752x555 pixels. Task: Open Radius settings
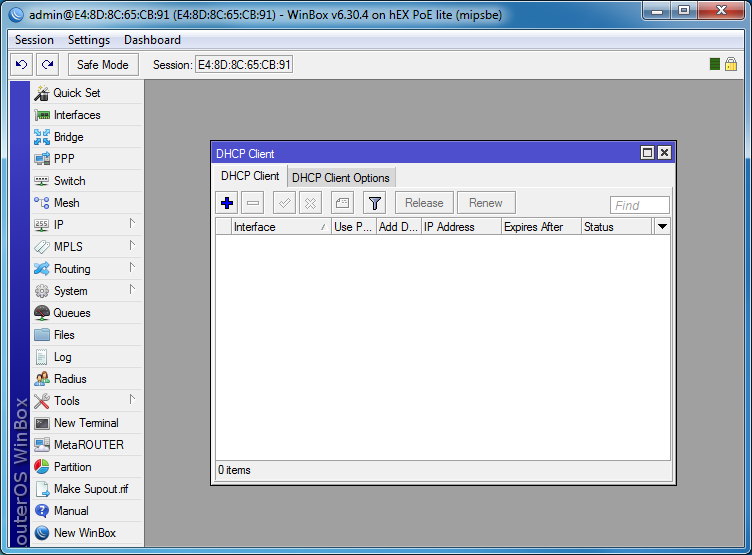(88, 379)
